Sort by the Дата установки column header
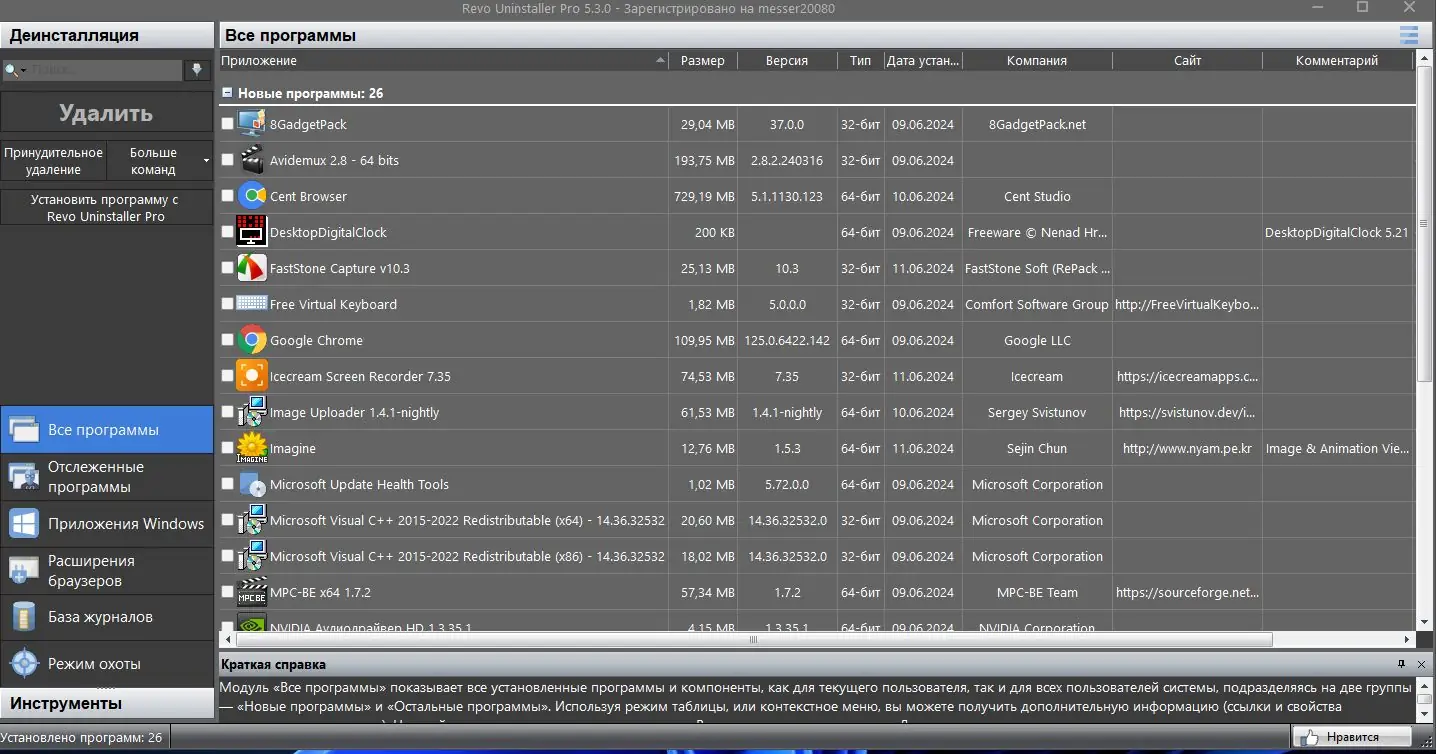This screenshot has width=1436, height=754. pyautogui.click(x=923, y=60)
